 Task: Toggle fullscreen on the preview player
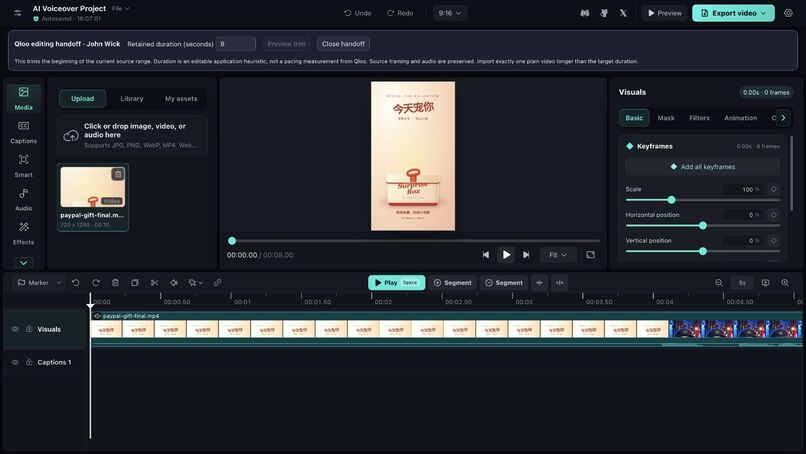tap(590, 255)
